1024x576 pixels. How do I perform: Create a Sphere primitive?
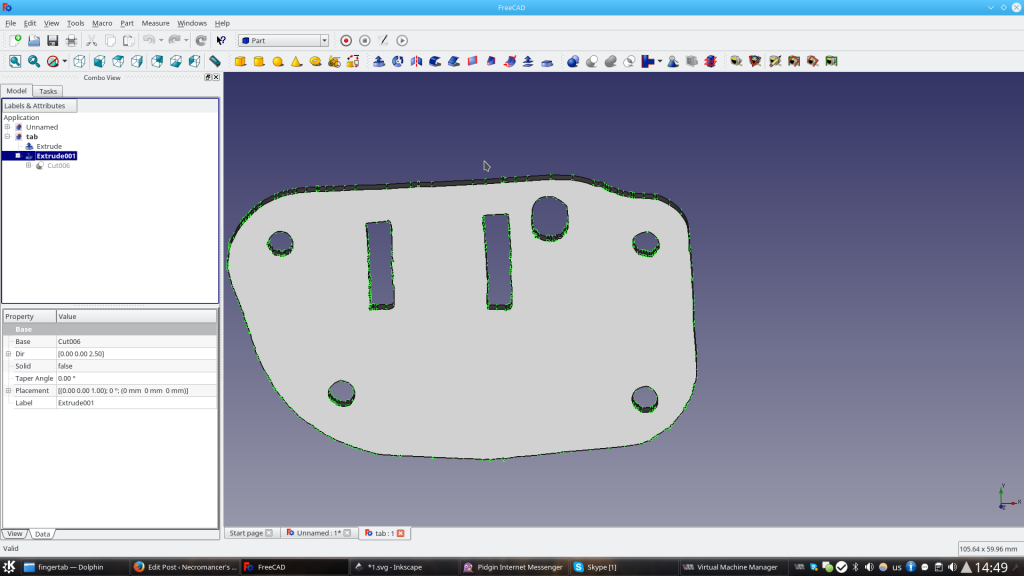[277, 61]
